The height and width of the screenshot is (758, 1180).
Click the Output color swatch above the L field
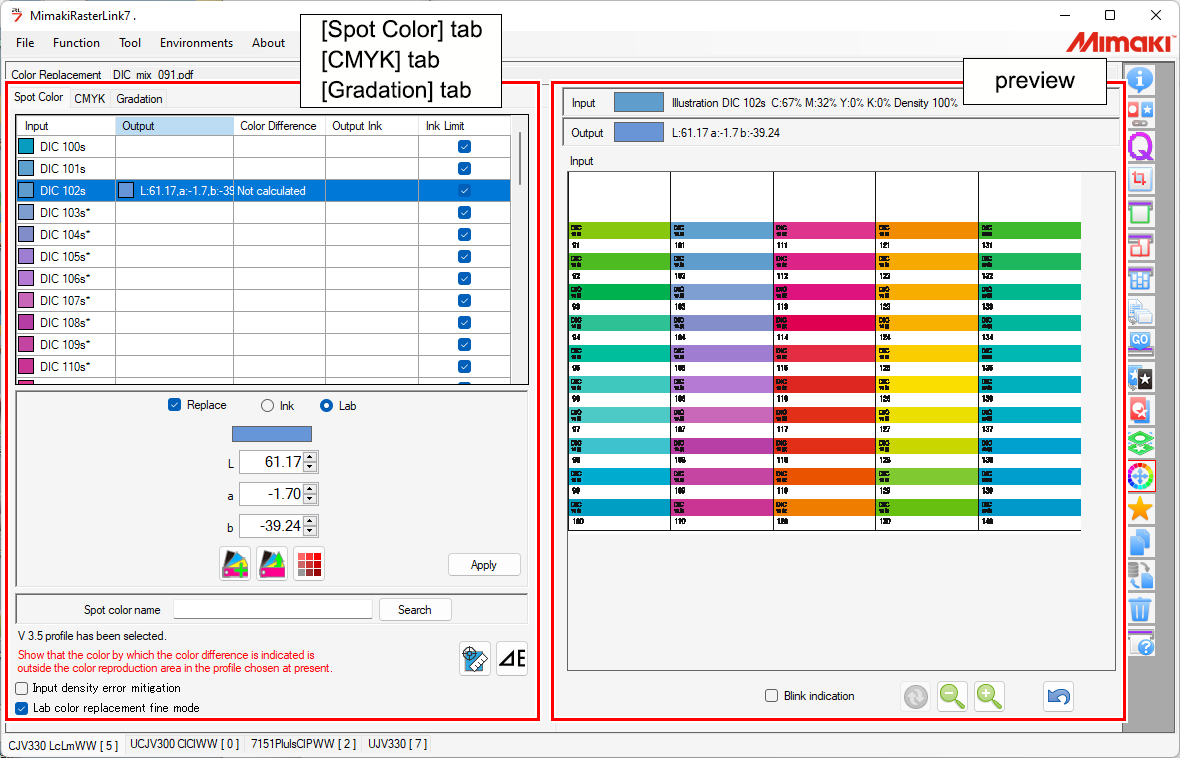tap(271, 433)
